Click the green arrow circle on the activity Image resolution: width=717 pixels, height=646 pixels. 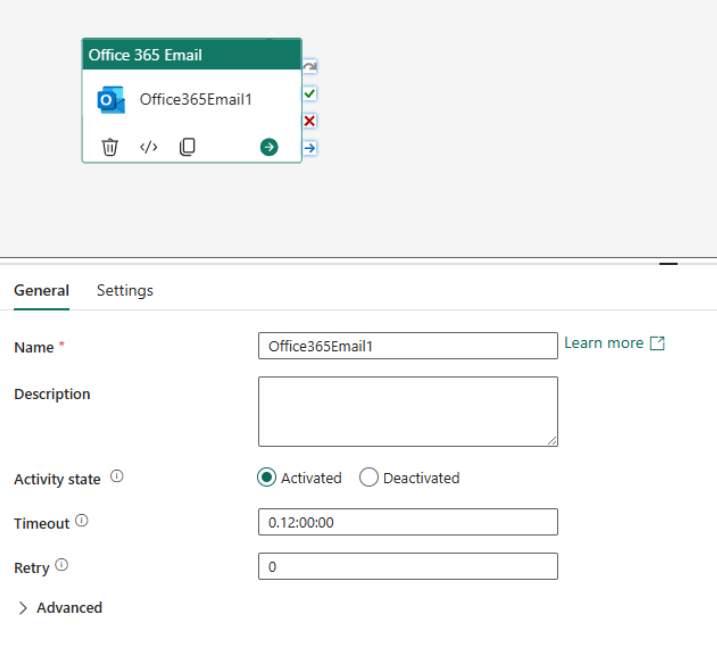[269, 147]
